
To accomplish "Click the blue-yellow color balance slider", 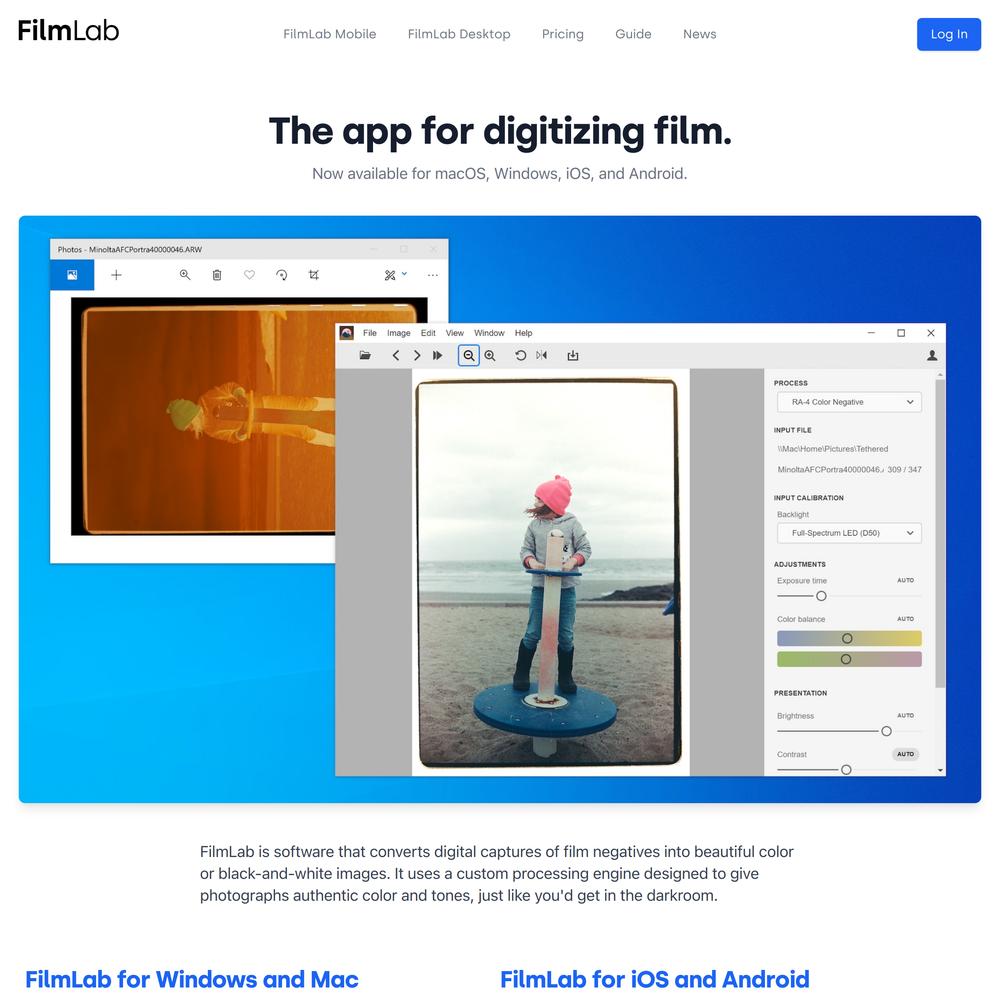I will tap(849, 638).
